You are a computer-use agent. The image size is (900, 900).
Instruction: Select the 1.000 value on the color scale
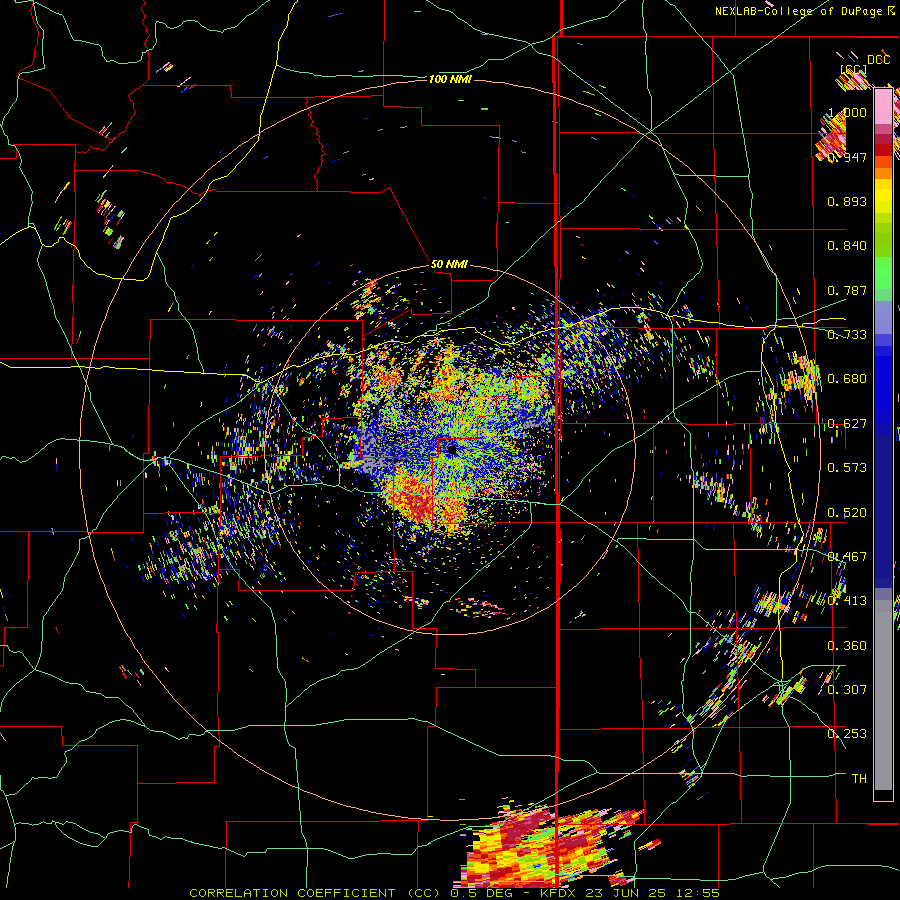(847, 112)
